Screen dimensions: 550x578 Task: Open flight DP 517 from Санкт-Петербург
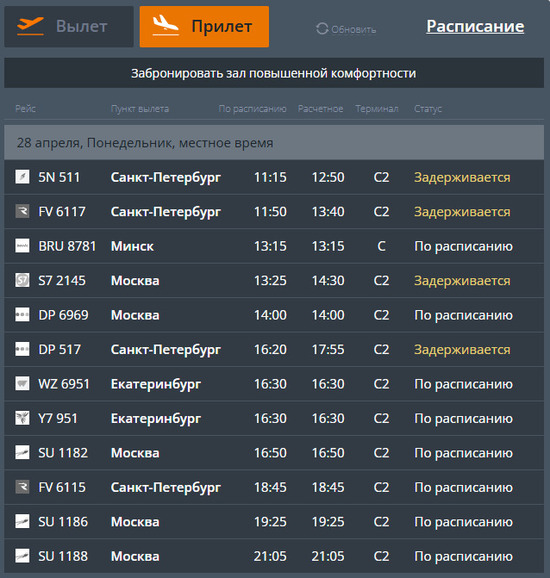[x=274, y=349]
